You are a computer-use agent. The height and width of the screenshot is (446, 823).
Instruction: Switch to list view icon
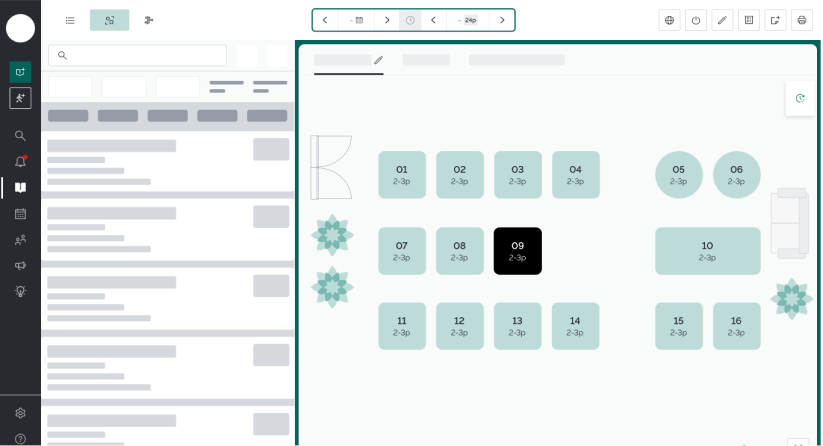[70, 20]
